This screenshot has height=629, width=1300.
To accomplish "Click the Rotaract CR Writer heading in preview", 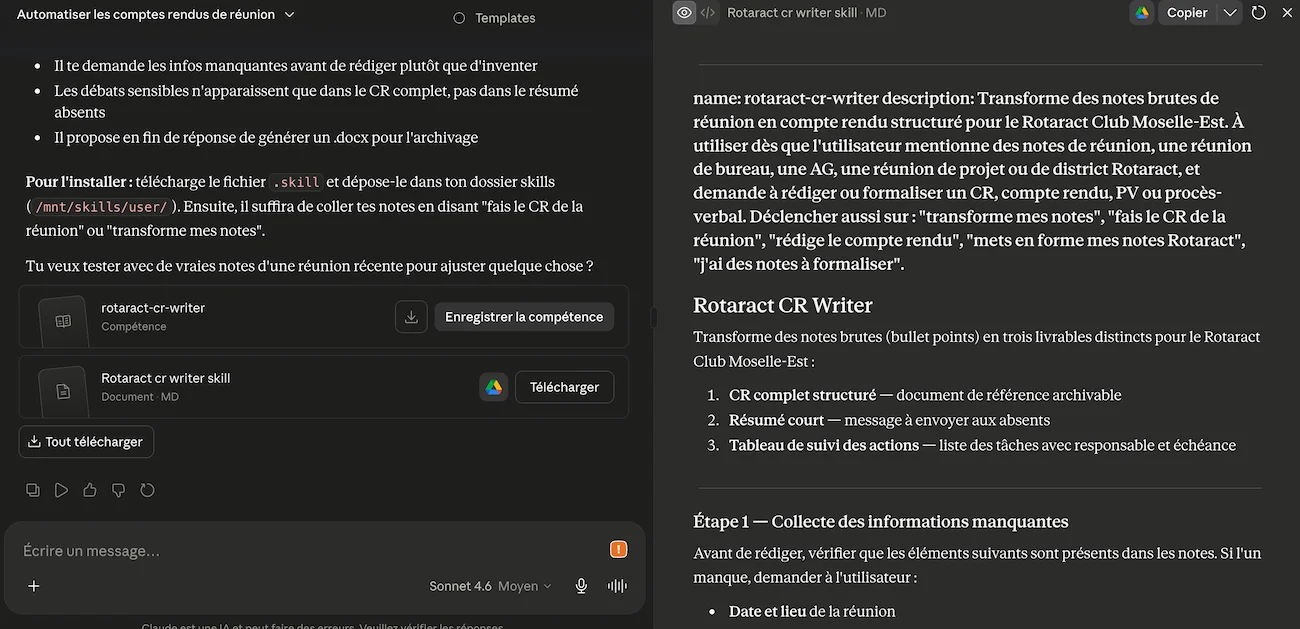I will pos(783,305).
